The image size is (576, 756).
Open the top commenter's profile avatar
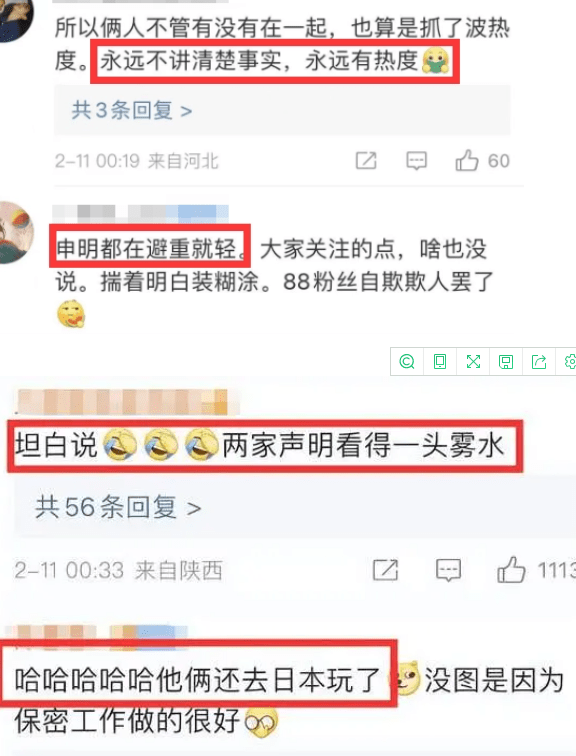point(14,18)
